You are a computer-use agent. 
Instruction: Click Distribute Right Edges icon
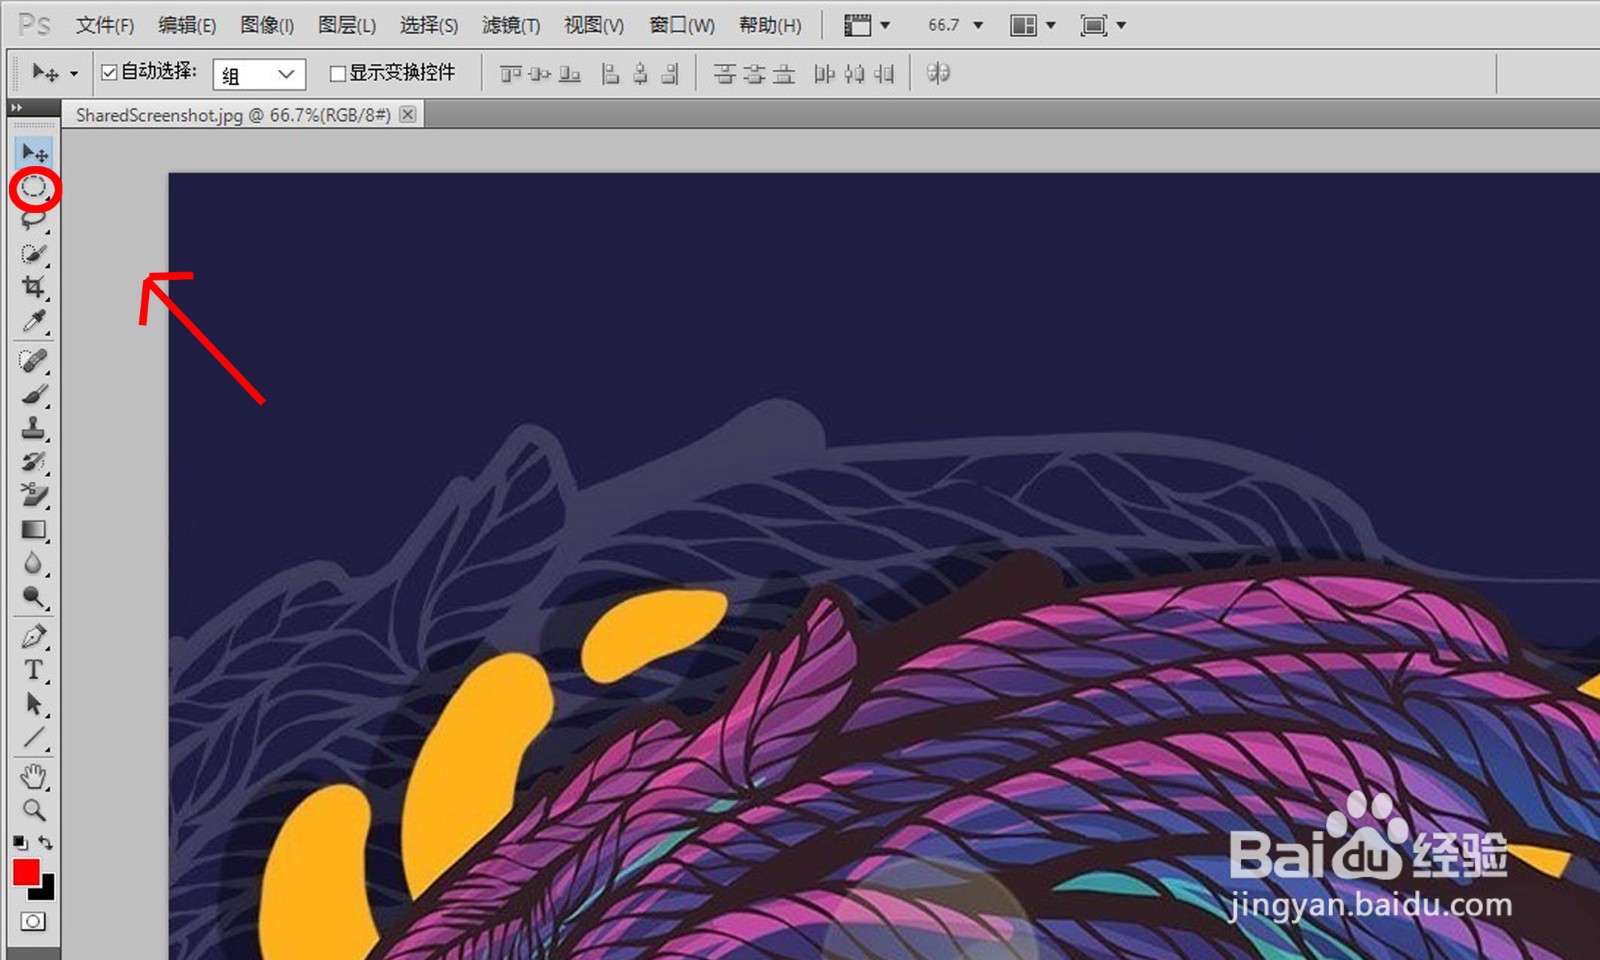click(884, 74)
